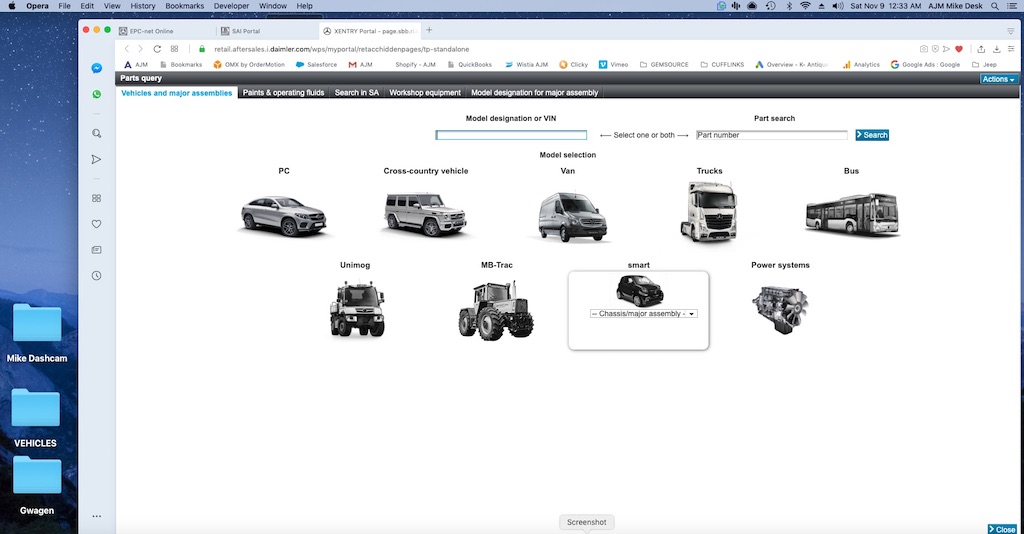This screenshot has height=534, width=1024.
Task: Choose the Cross-country vehicle image
Action: coord(426,214)
